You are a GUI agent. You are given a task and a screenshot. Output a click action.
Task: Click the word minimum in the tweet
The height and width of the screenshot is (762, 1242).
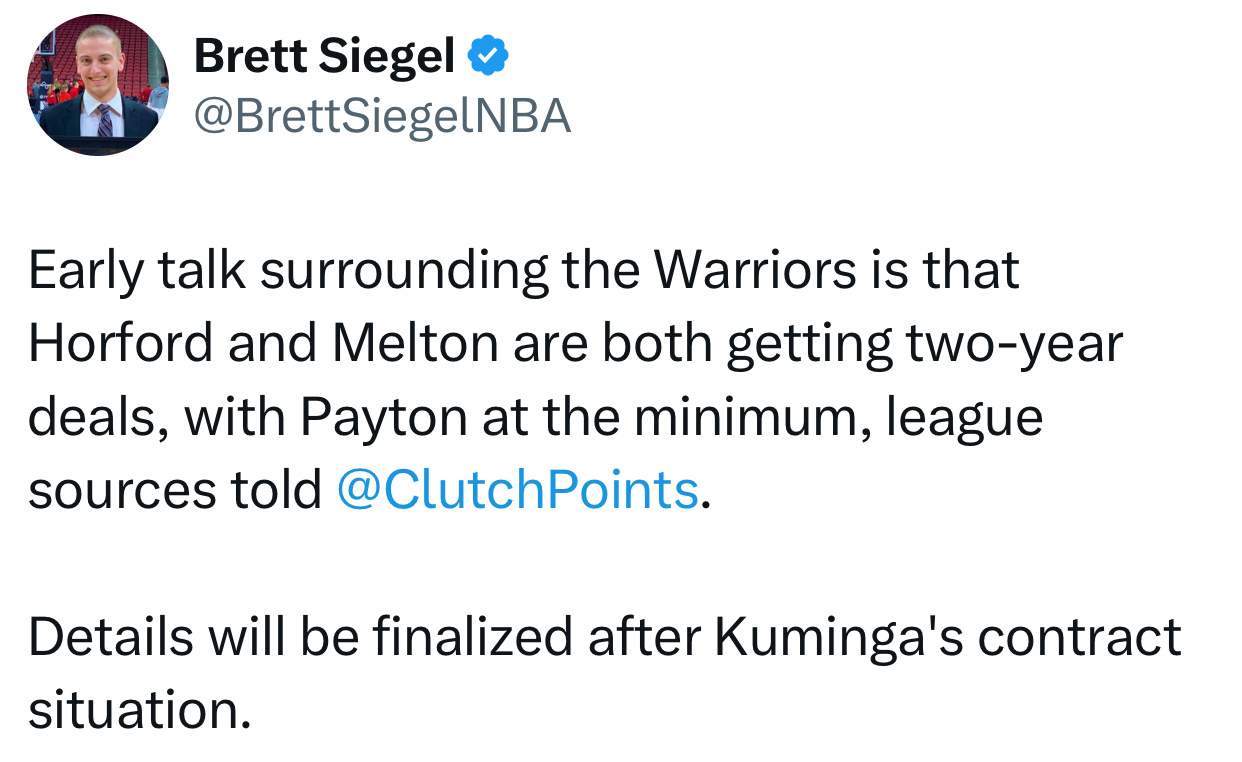tap(740, 417)
